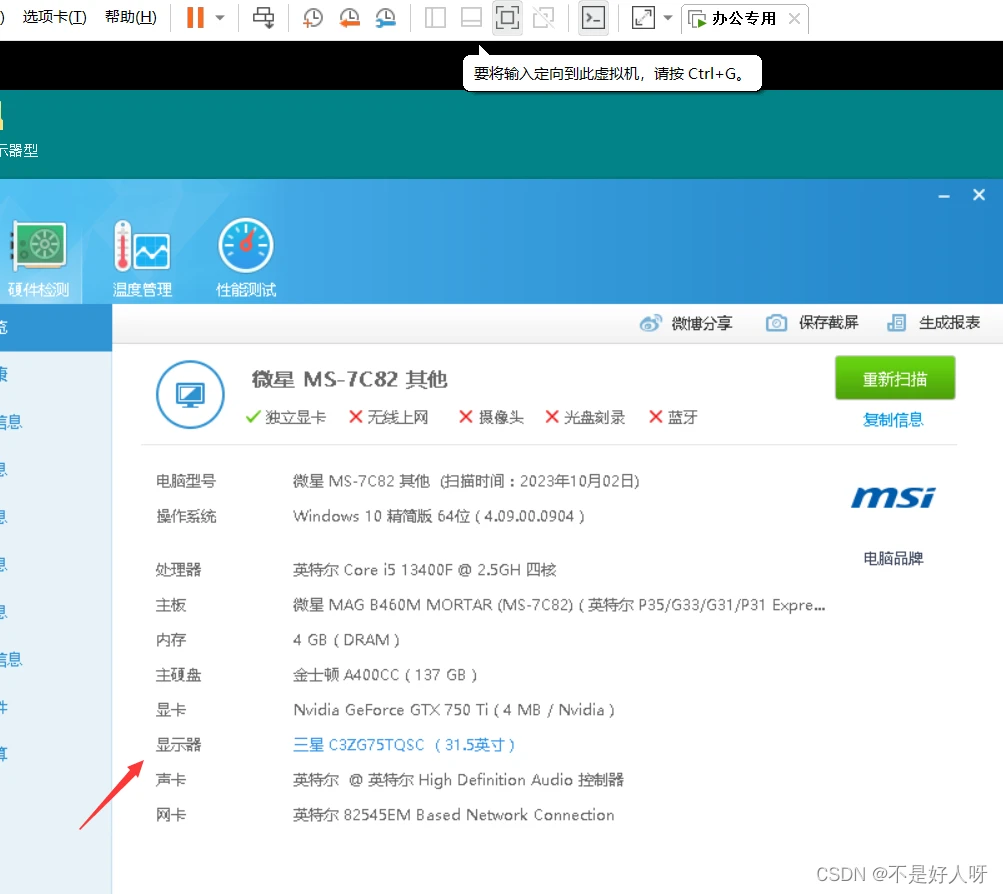
Task: Open the 选项卡(T) menu
Action: click(54, 17)
